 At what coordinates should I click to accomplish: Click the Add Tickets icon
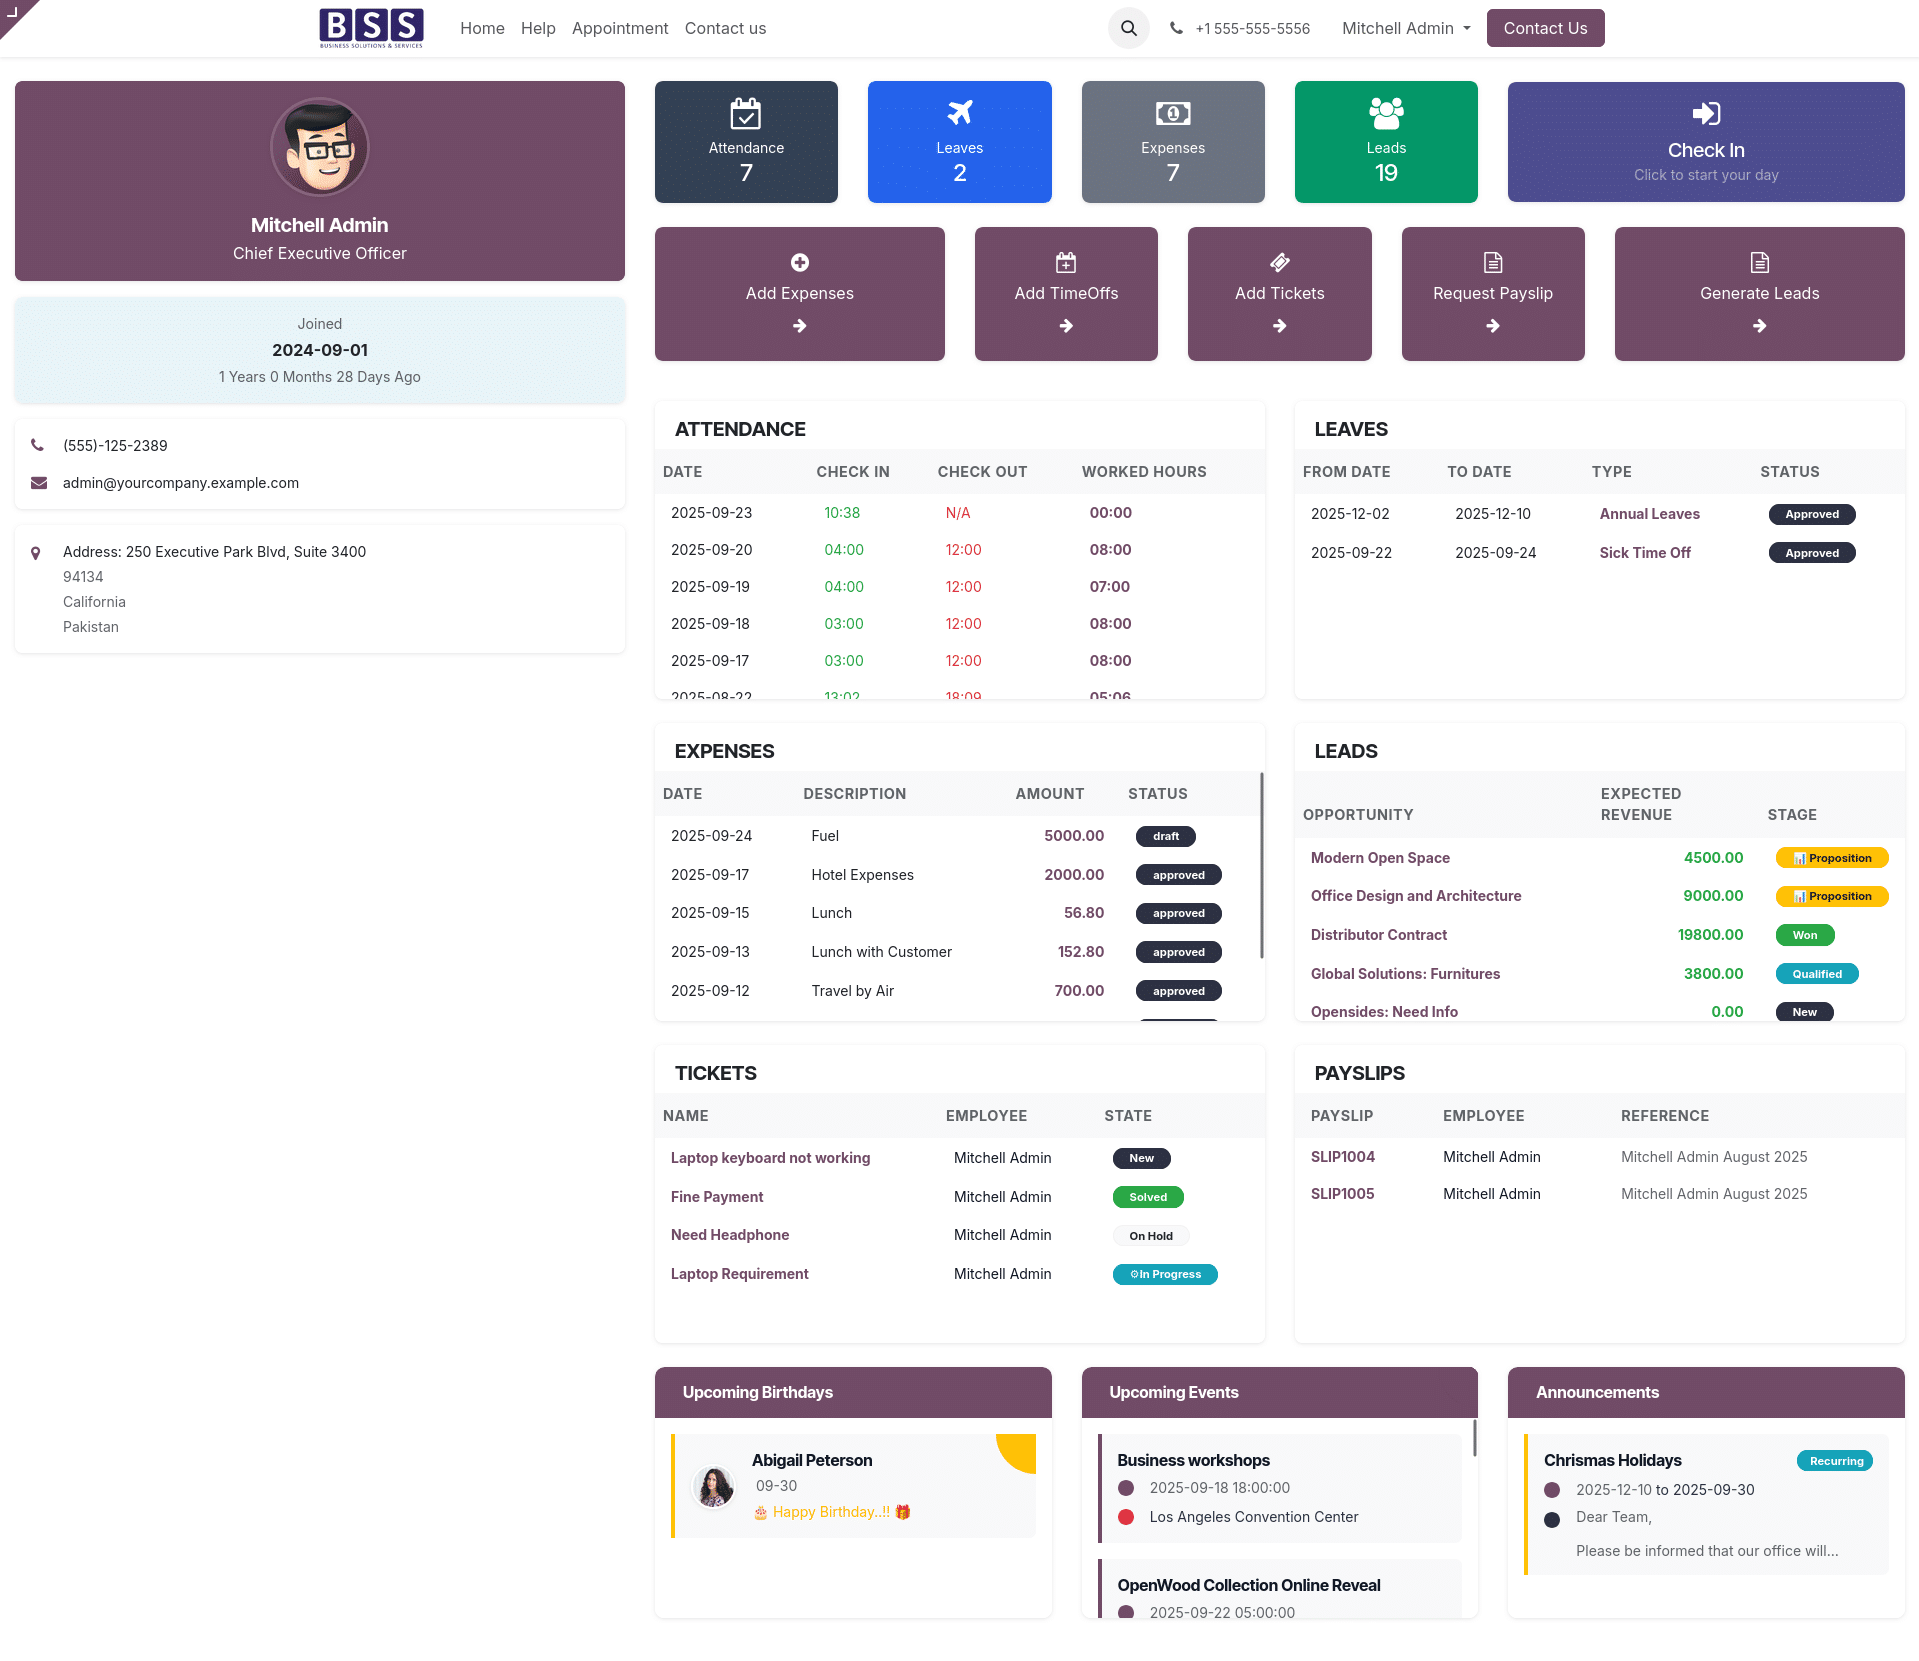(1279, 263)
